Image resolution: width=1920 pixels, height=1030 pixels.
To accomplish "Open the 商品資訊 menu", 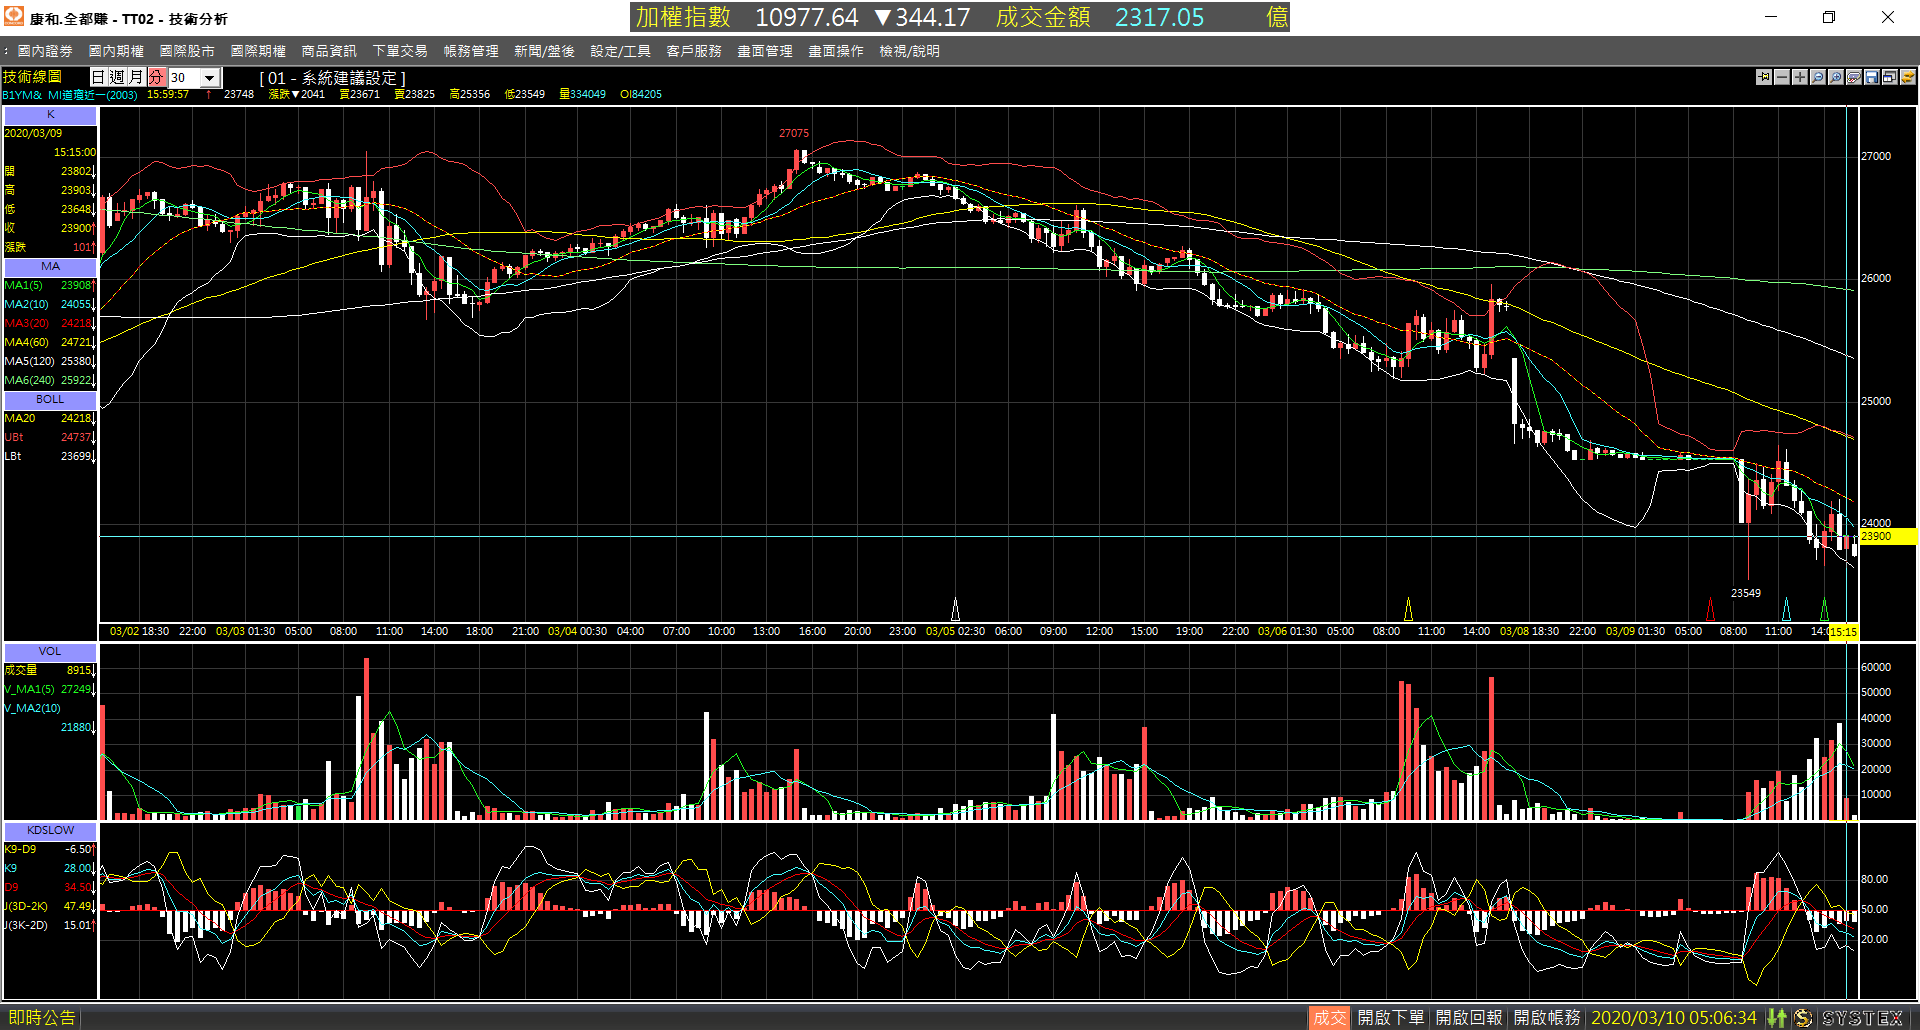I will [x=329, y=51].
